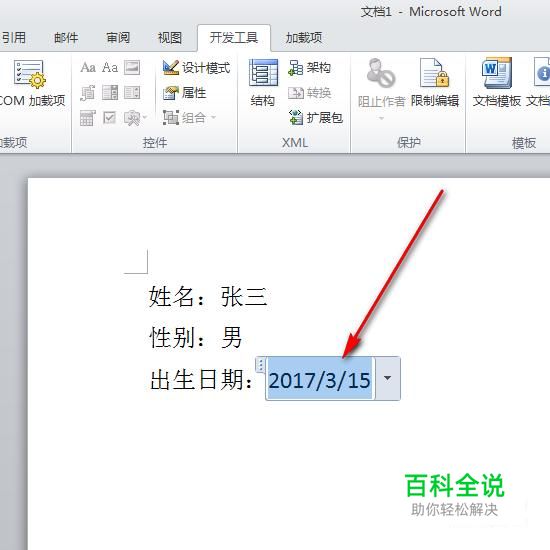Screen dimensions: 550x550
Task: Open legacy tools dropdown in 控件 group
Action: [x=135, y=118]
